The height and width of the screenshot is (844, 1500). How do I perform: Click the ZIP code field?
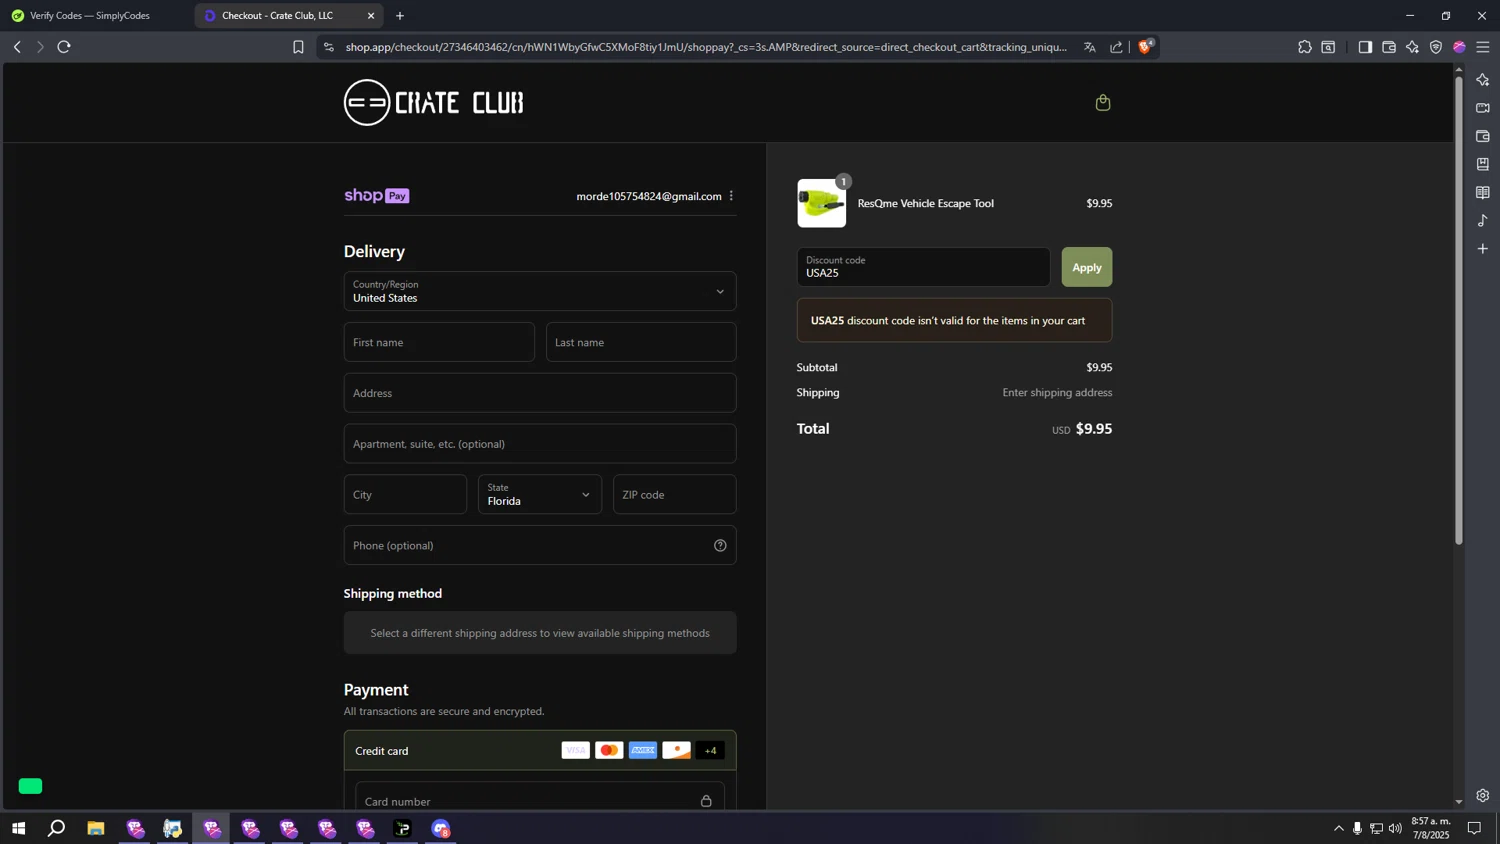[x=675, y=494]
